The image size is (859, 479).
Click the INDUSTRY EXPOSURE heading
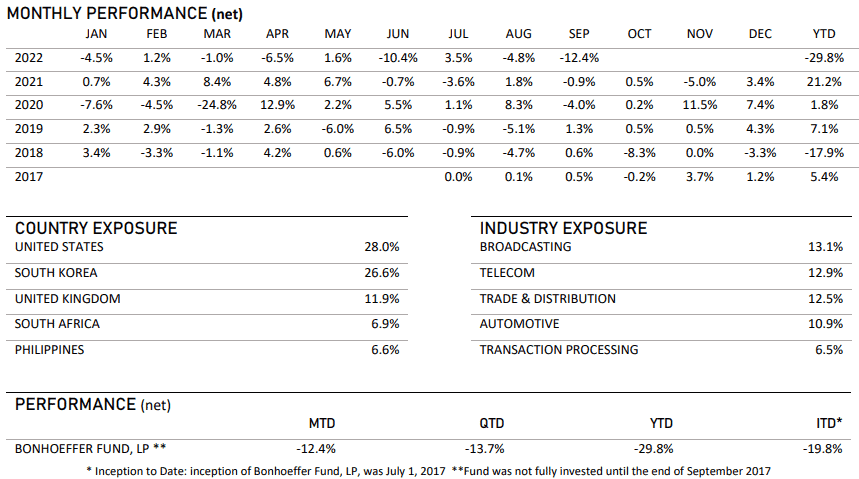tap(563, 228)
